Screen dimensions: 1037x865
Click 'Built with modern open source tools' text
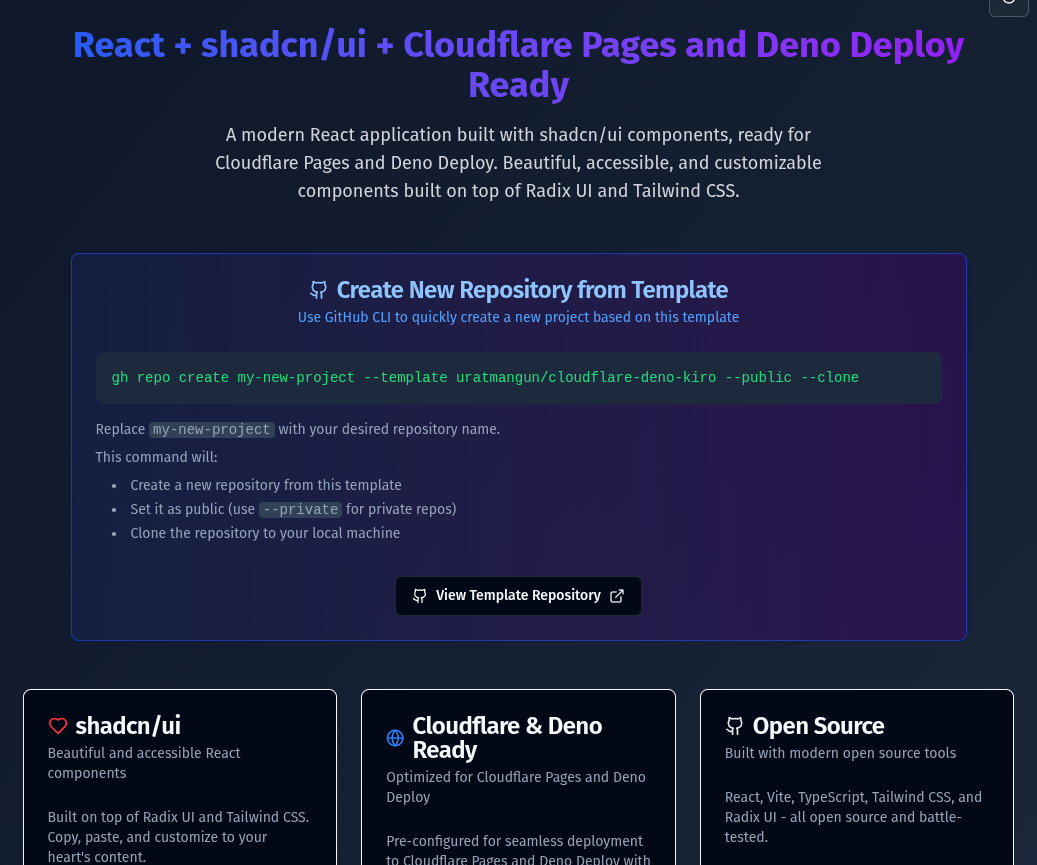coord(840,753)
